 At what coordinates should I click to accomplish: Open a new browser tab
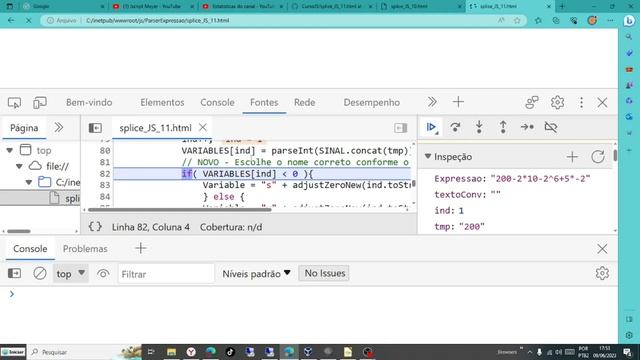[562, 7]
